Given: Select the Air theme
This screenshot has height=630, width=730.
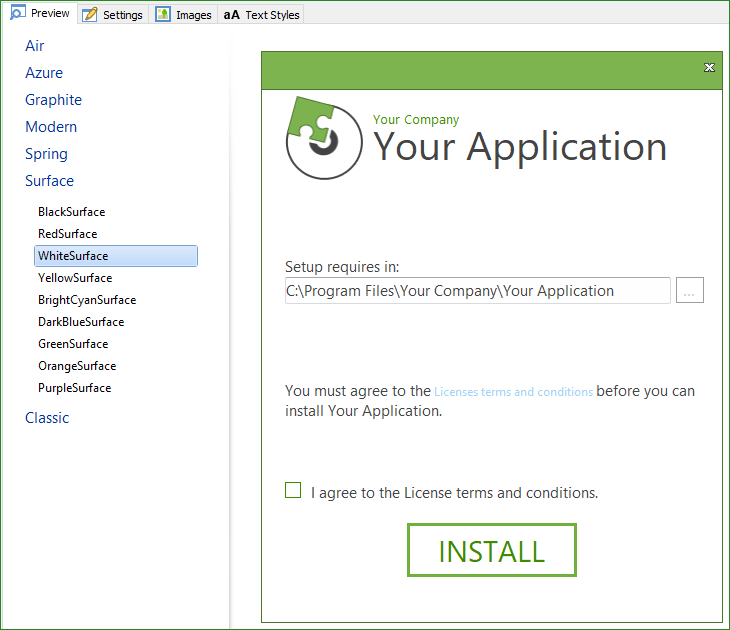Looking at the screenshot, I should coord(34,46).
